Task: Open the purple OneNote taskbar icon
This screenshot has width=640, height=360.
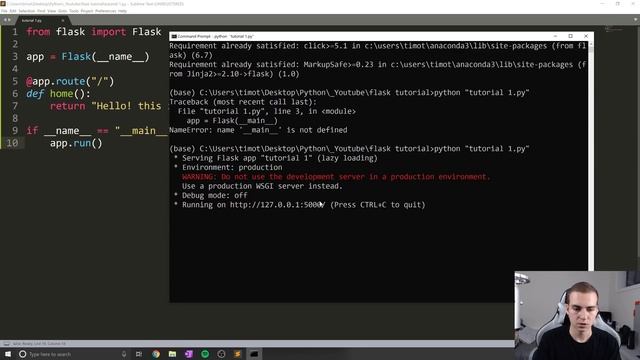Action: [189, 354]
